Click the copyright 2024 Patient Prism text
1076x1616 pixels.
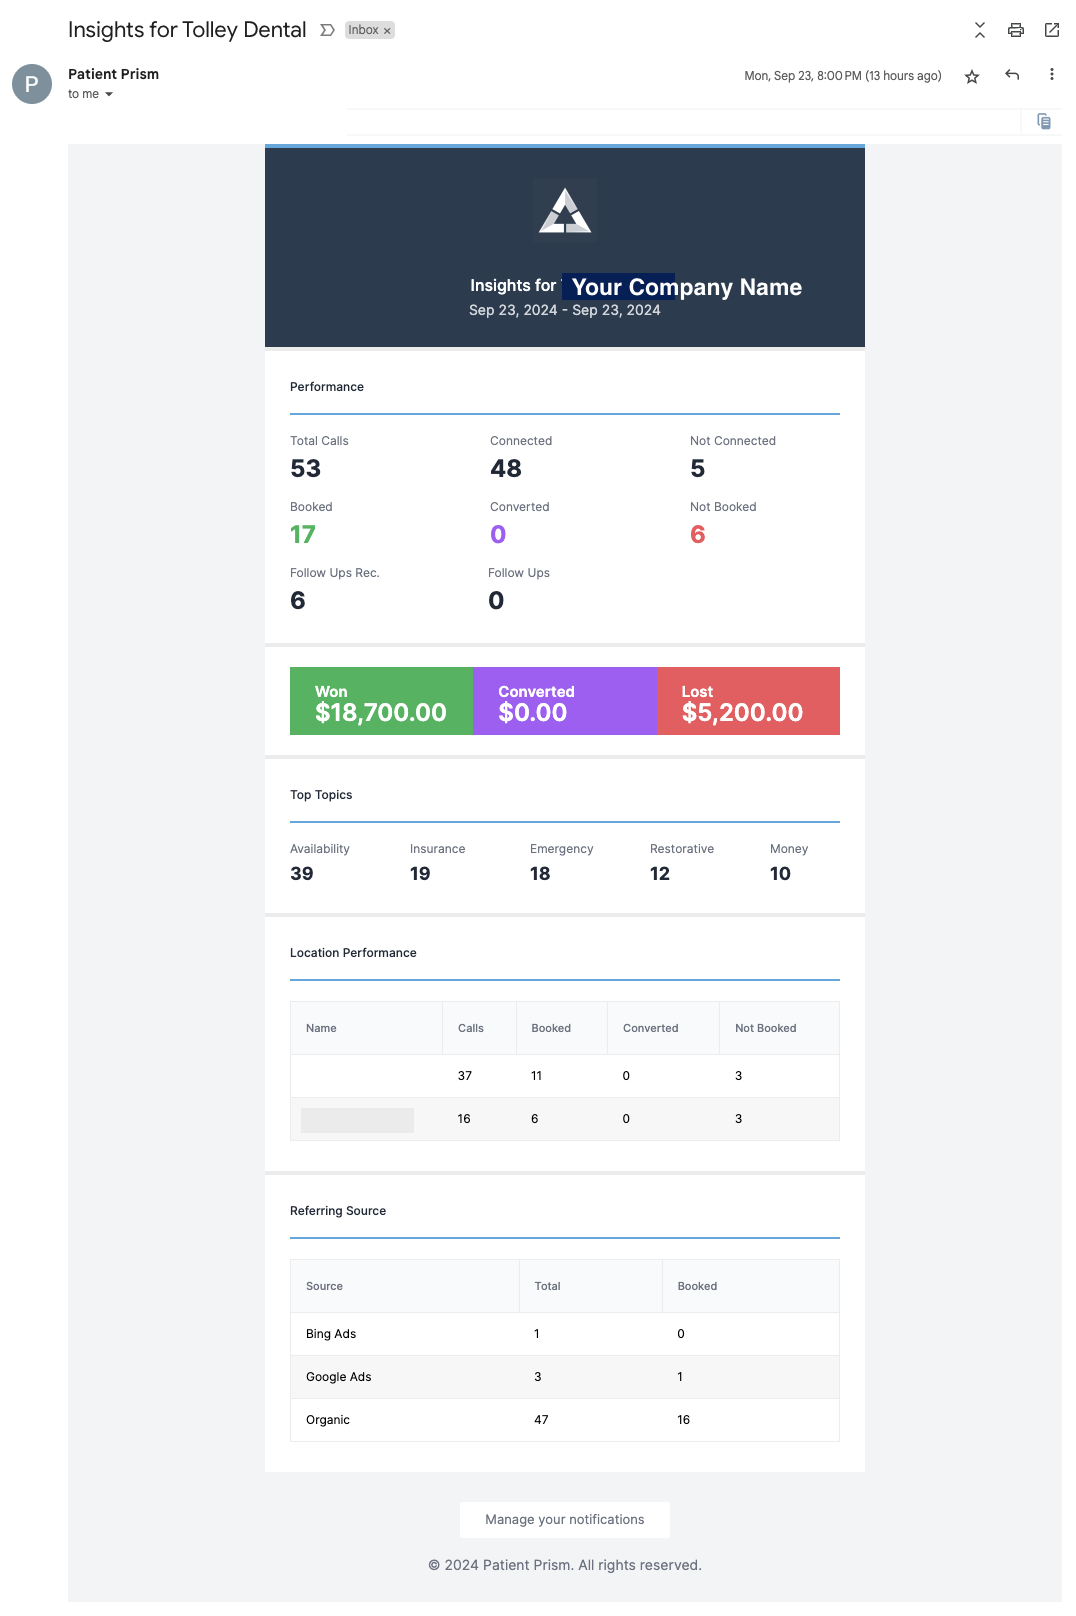(565, 1566)
